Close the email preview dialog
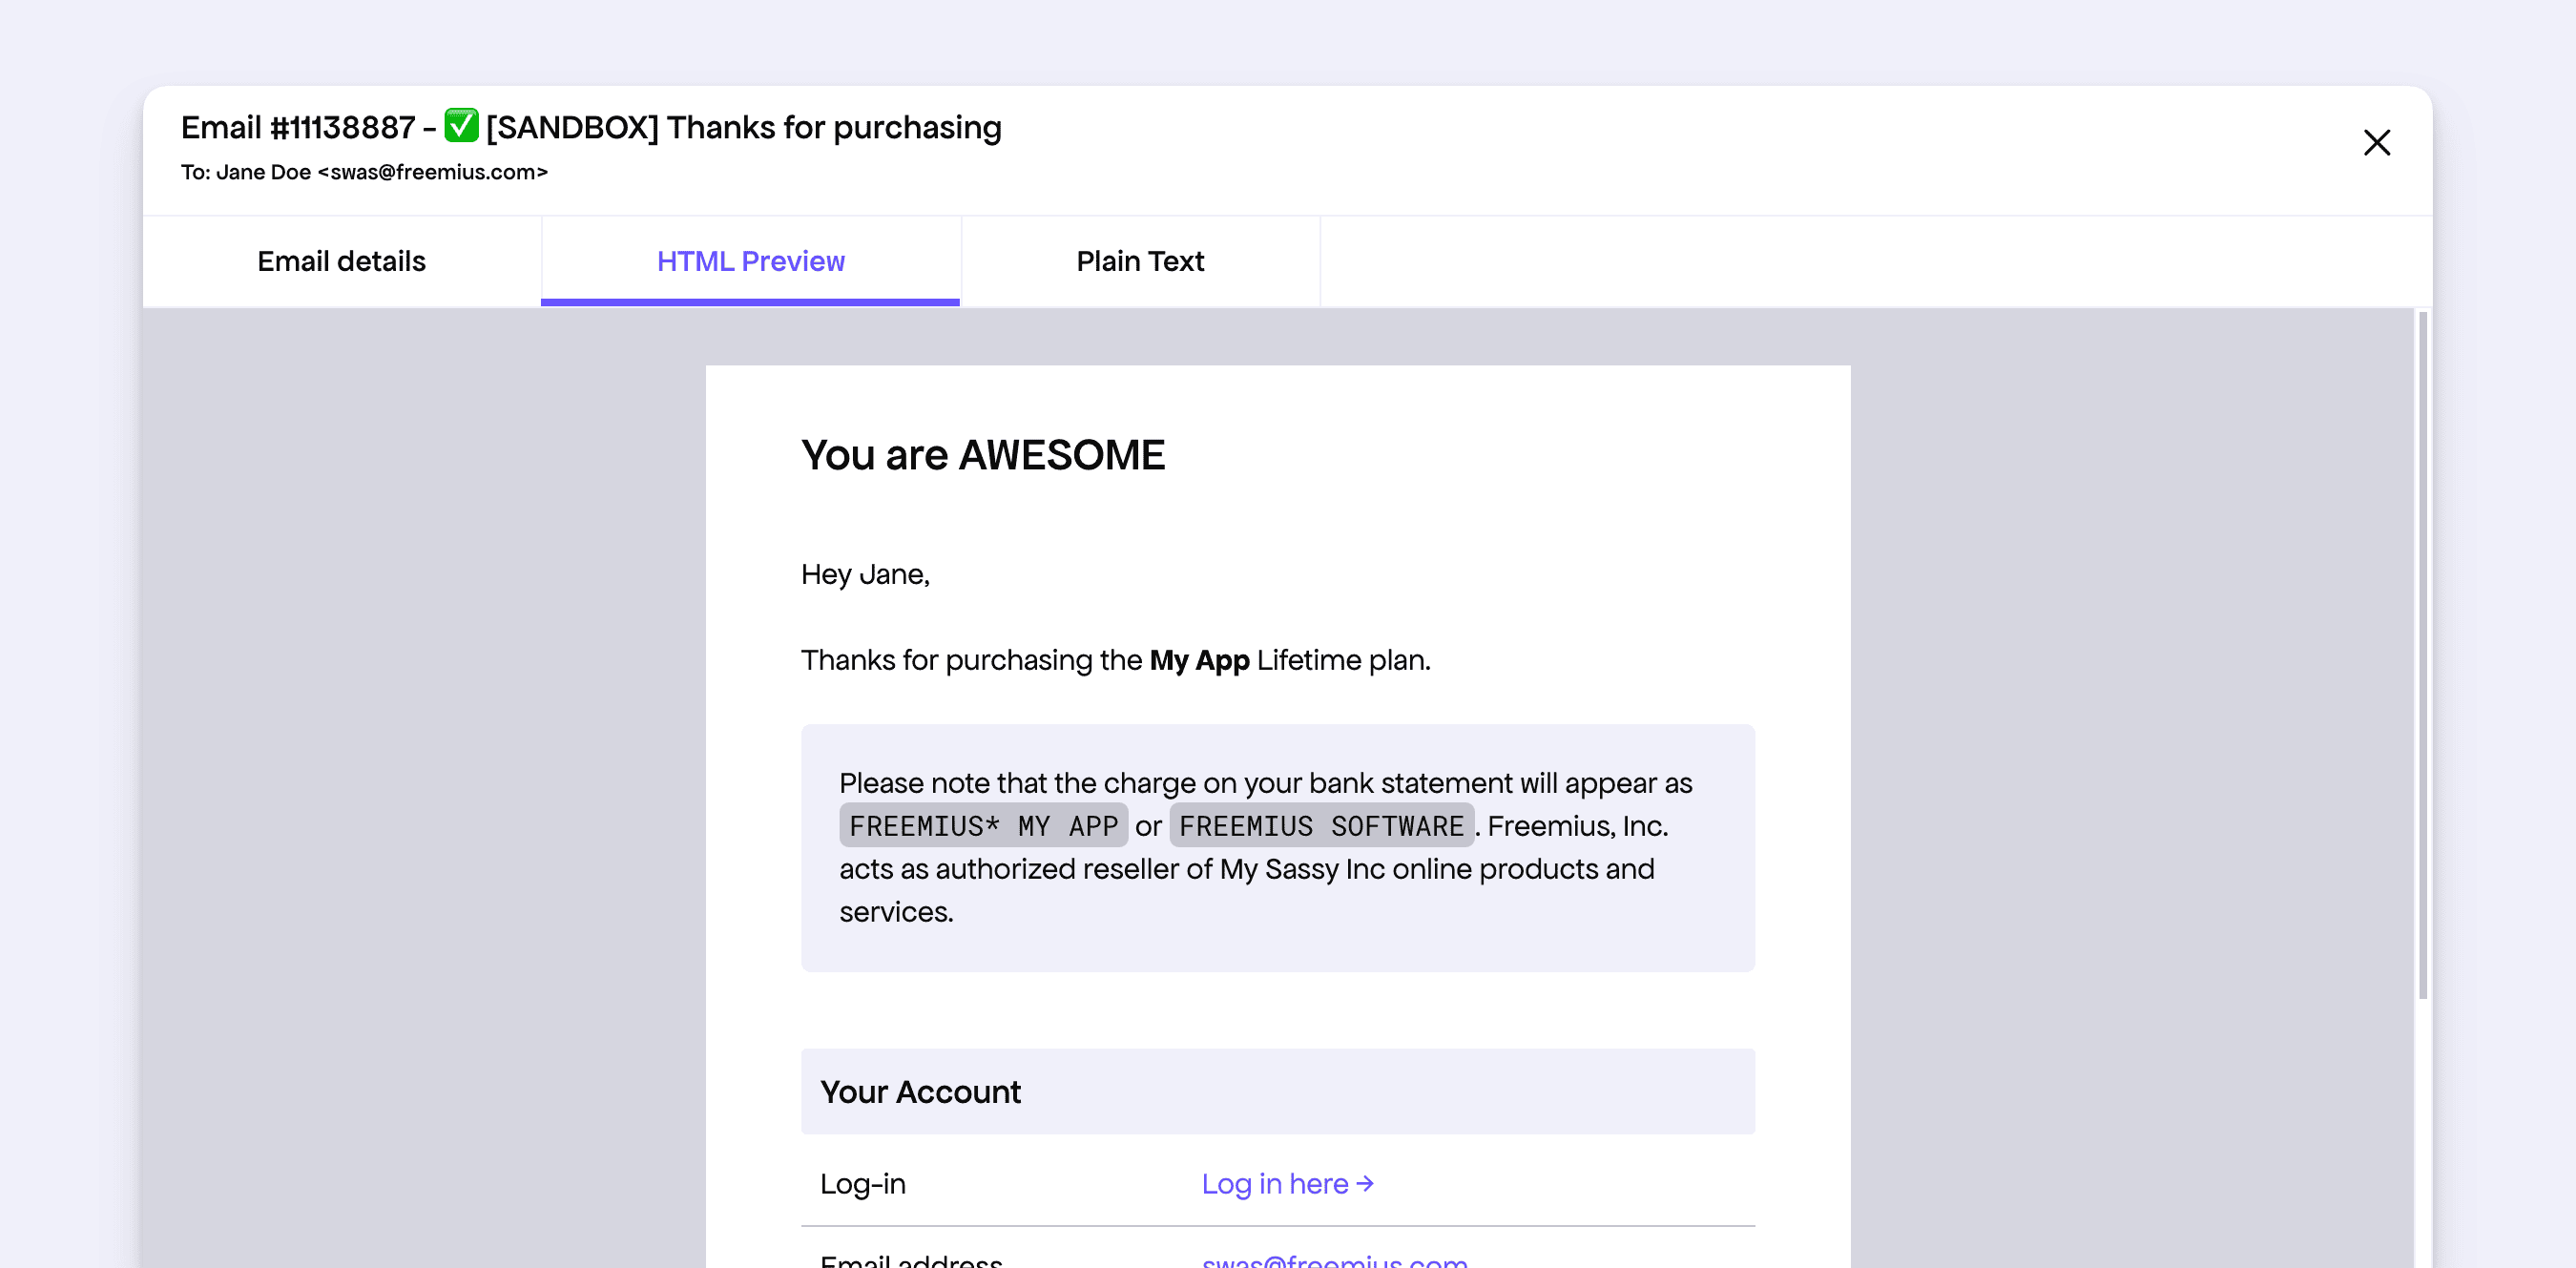 click(2376, 143)
